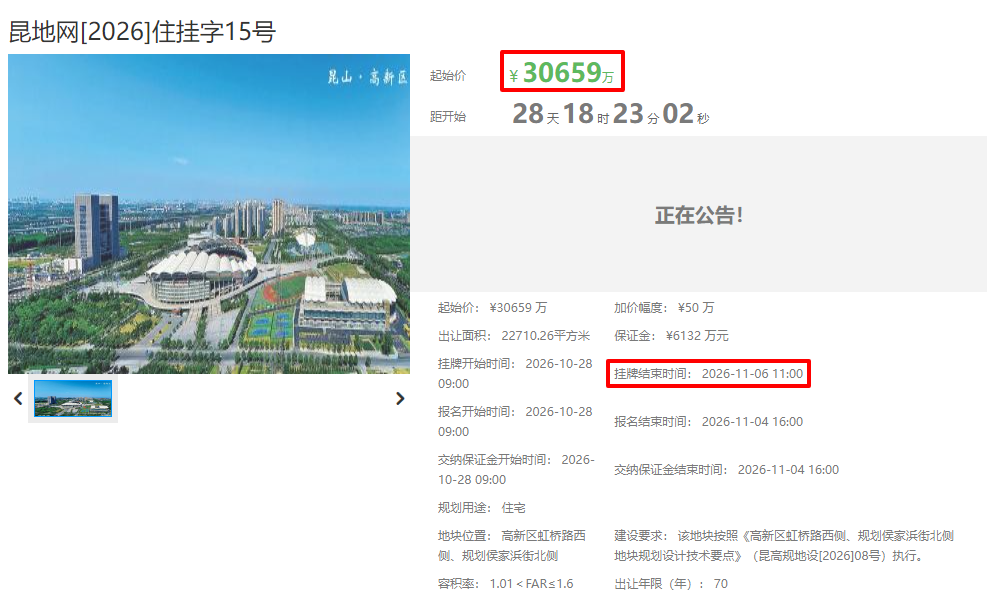Viewport: 987px width, 605px height.
Task: Click 报名开始时间 2026-10-28 09:00
Action: click(515, 421)
